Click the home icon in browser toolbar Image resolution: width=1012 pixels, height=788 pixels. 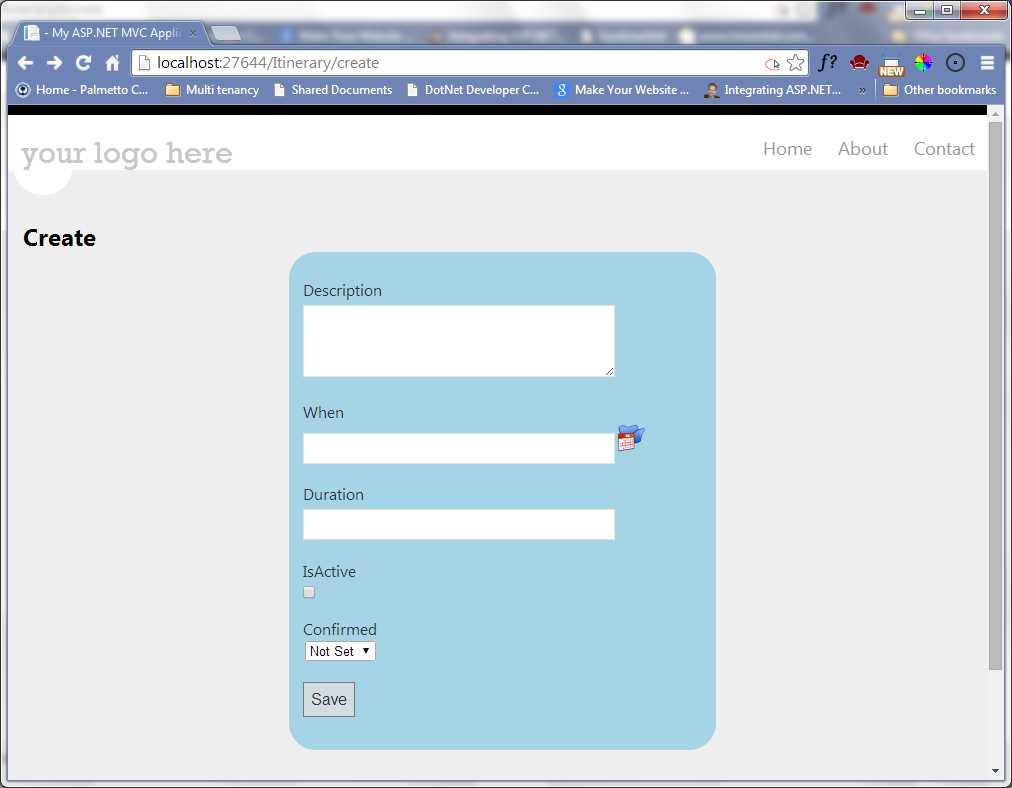111,62
